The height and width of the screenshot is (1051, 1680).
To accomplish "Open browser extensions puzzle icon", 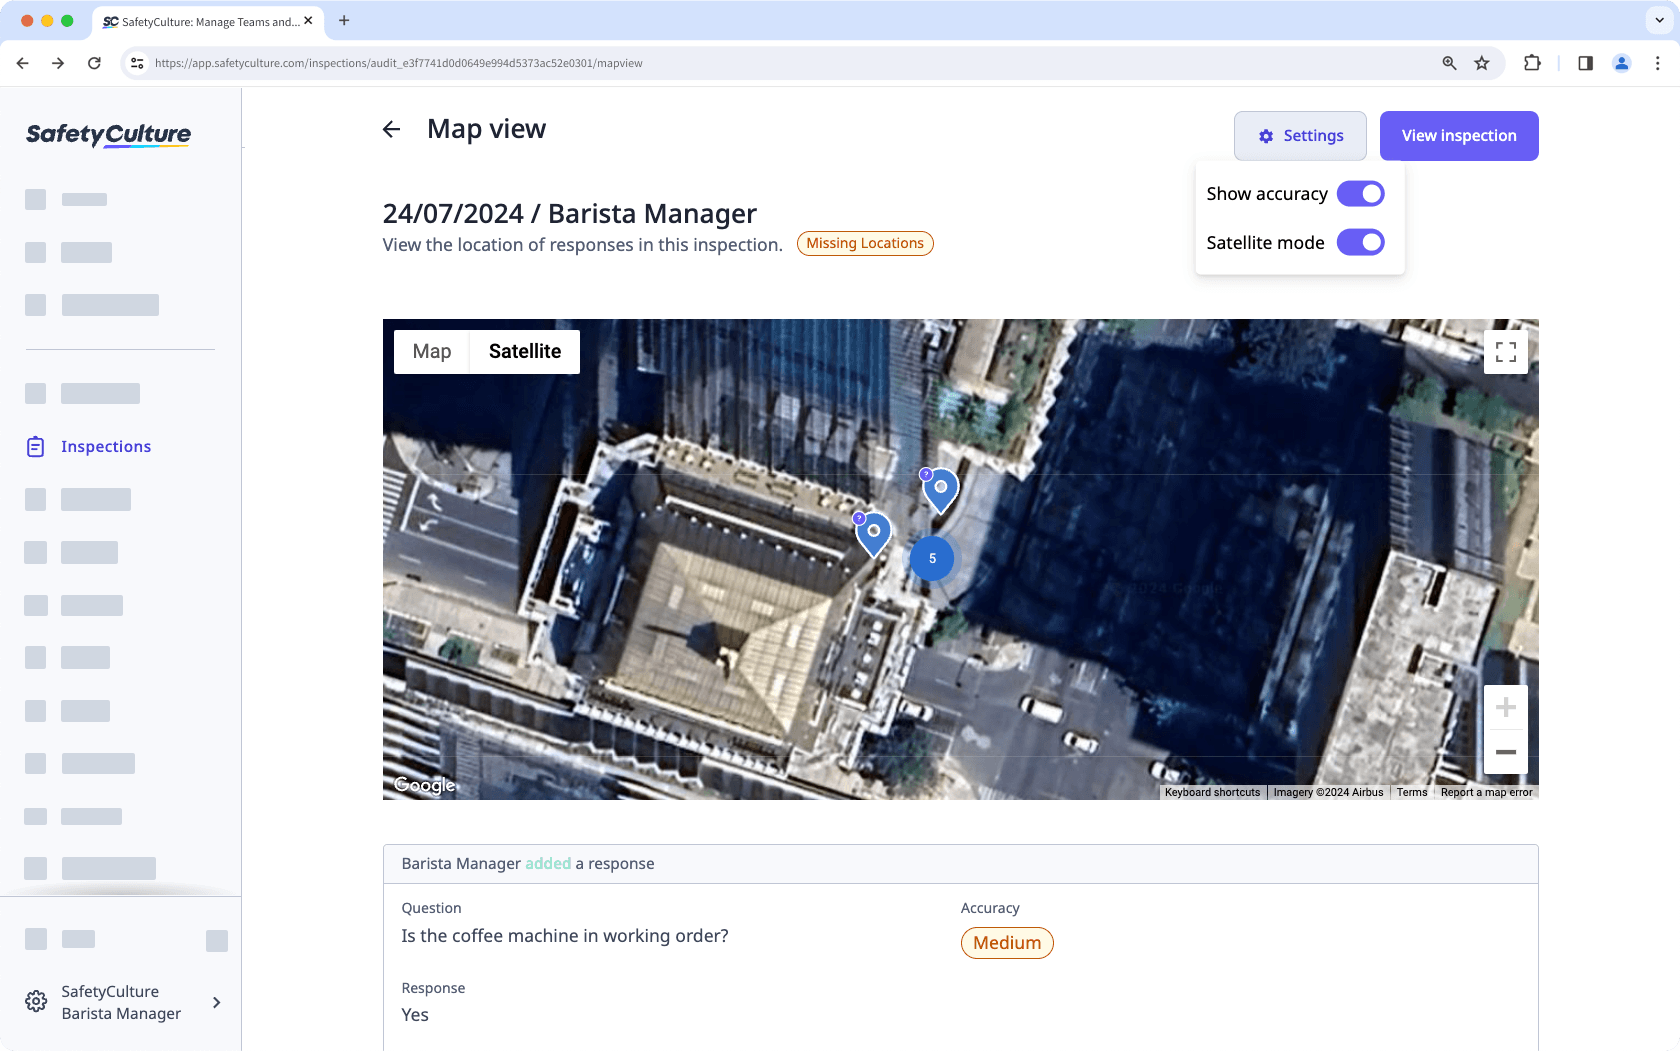I will pos(1532,63).
